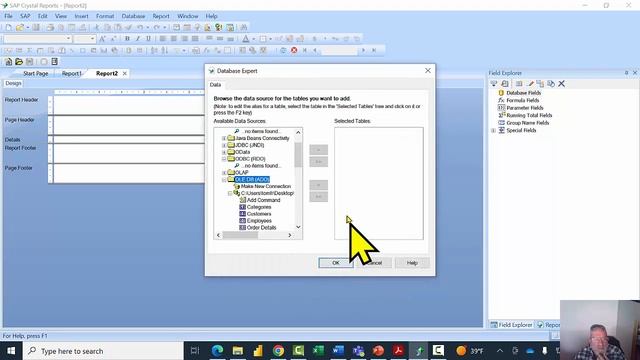Viewport: 640px width, 360px height.
Task: Click the Windows search box
Action: click(x=103, y=351)
